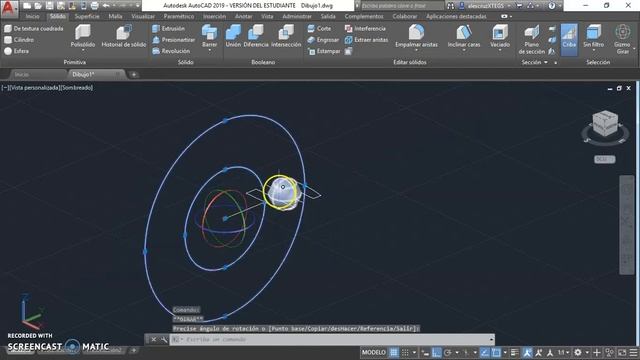Click the Undo arrow in quick access toolbar
The image size is (640, 360).
click(x=106, y=6)
